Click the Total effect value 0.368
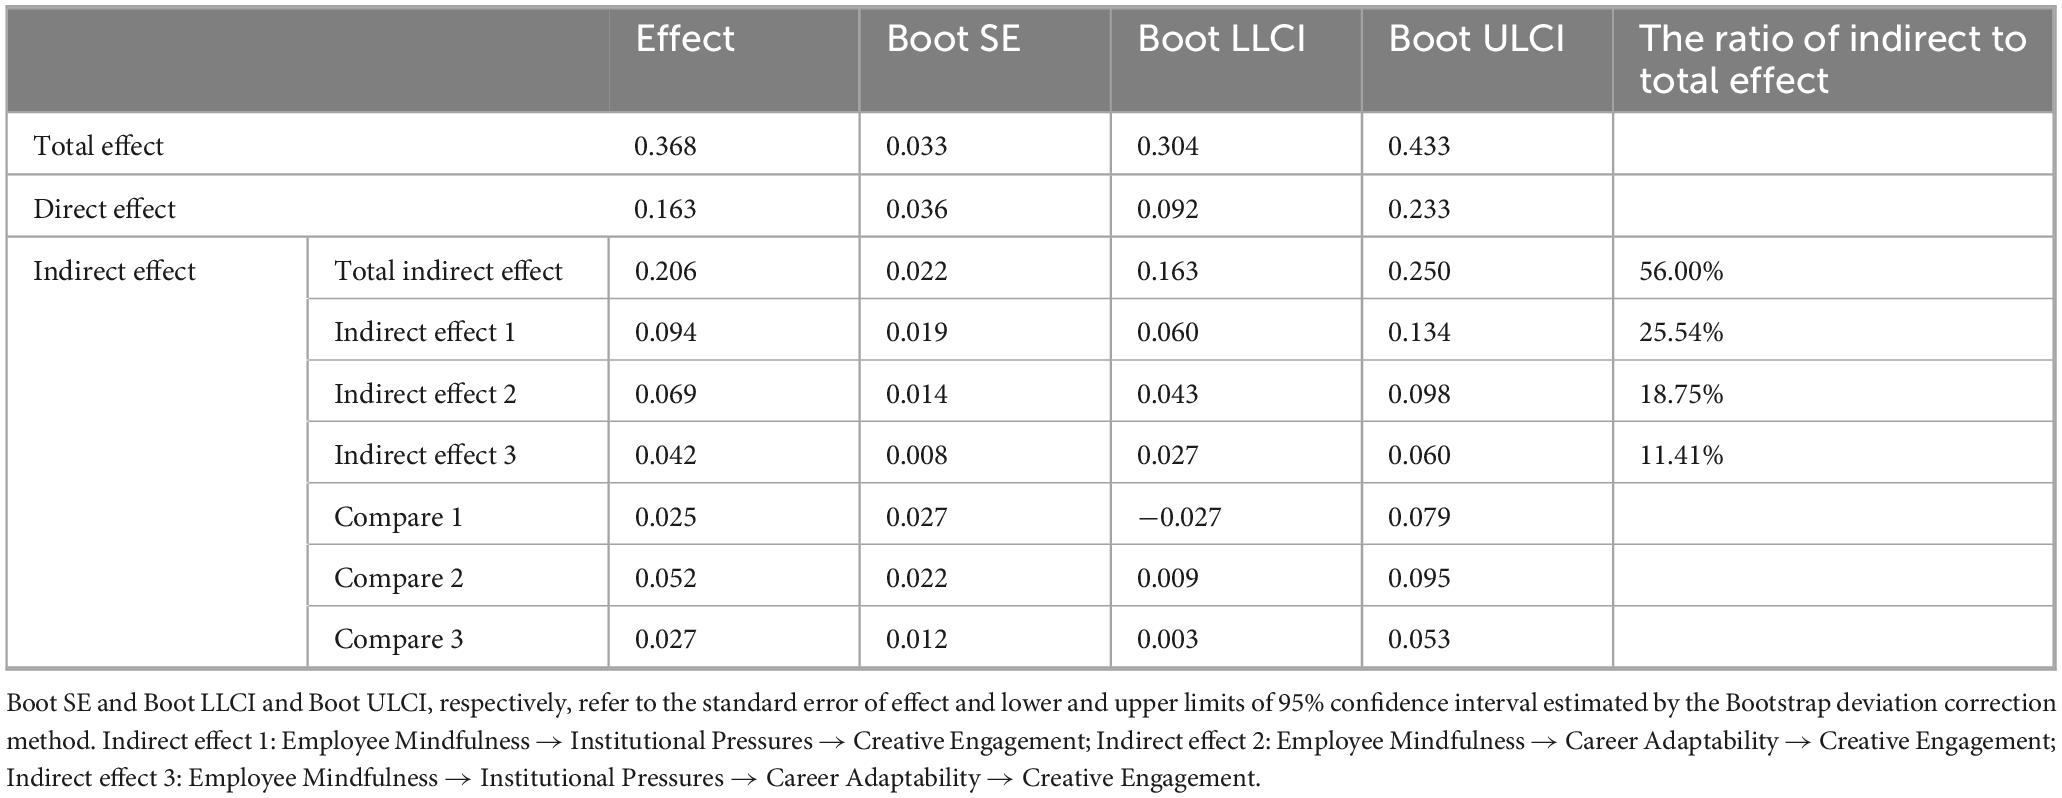This screenshot has width=2062, height=798. tap(665, 146)
